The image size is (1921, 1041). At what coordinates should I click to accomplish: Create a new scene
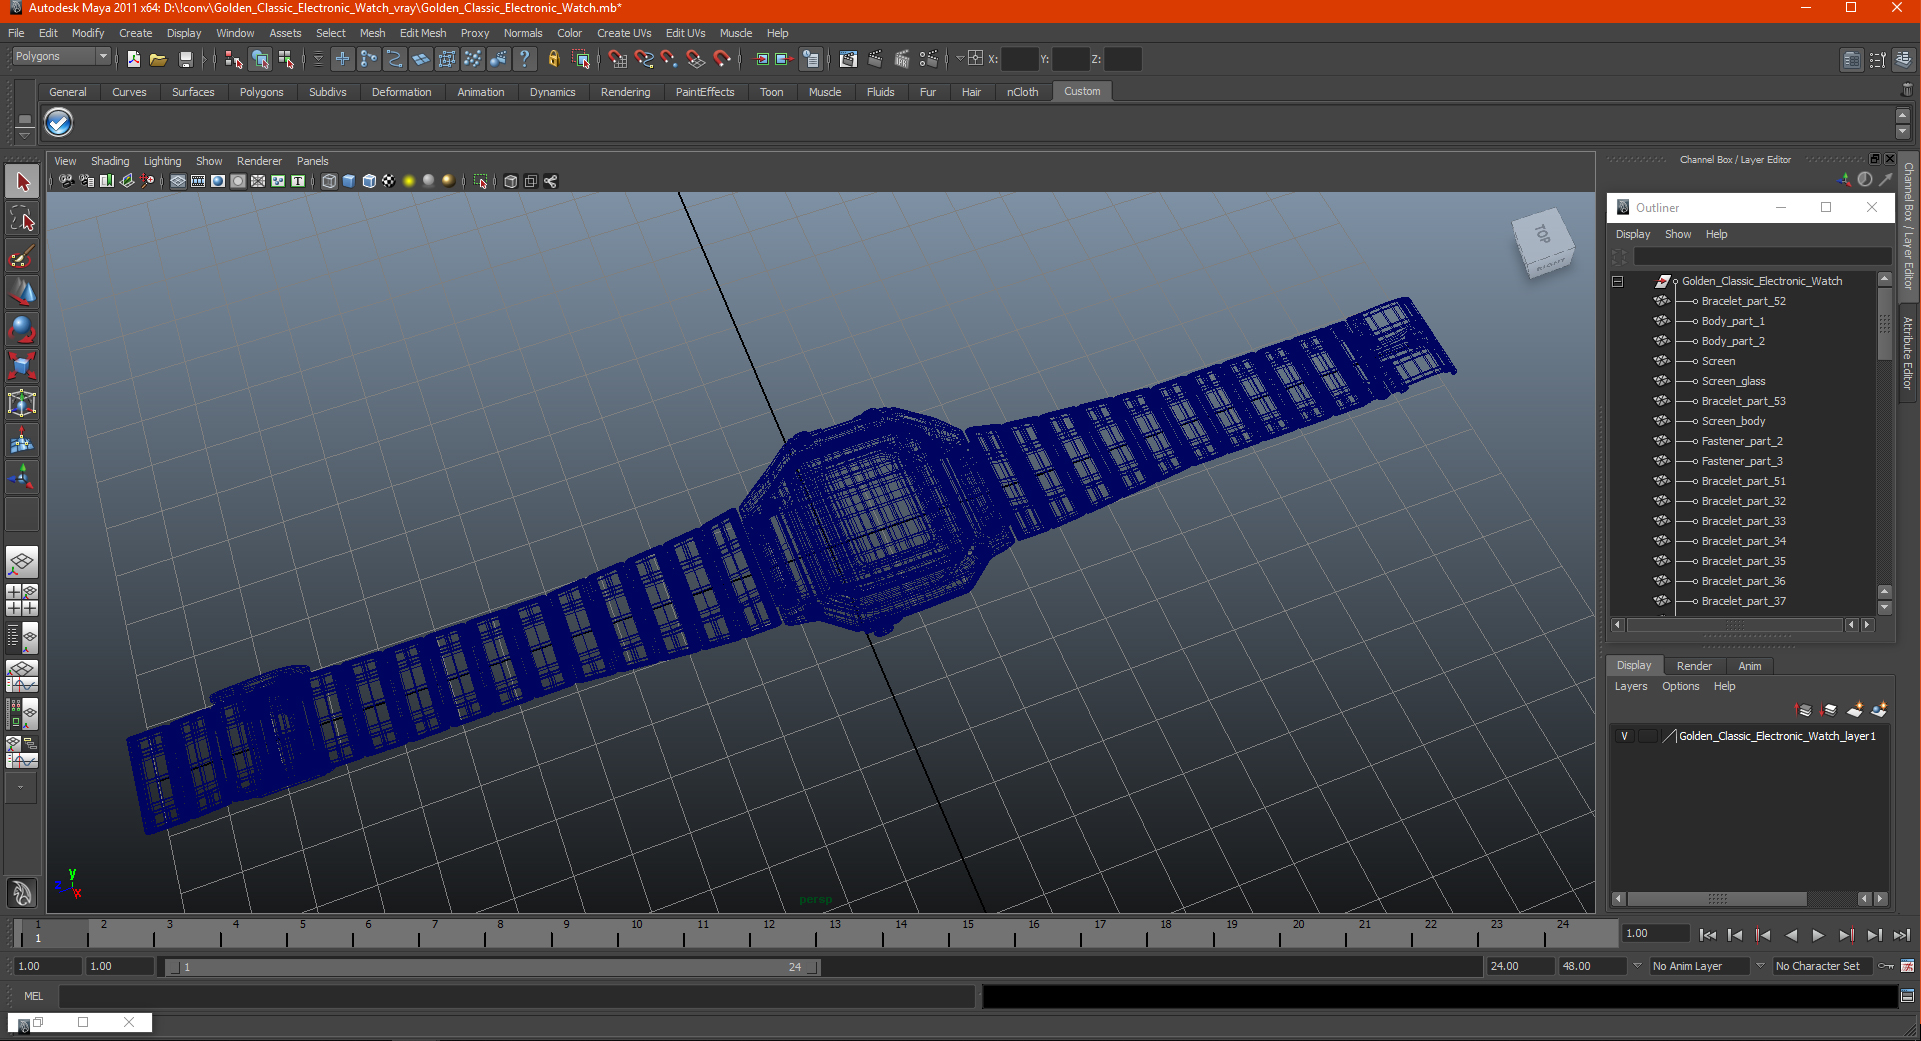[x=134, y=59]
